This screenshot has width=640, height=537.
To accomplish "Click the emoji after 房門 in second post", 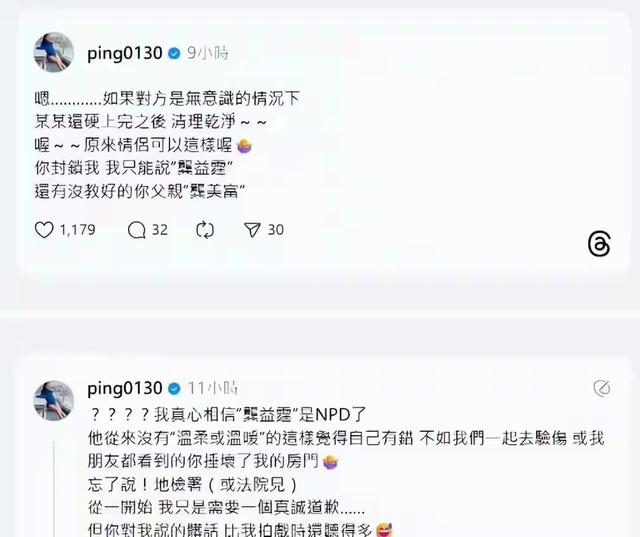I will tap(330, 462).
